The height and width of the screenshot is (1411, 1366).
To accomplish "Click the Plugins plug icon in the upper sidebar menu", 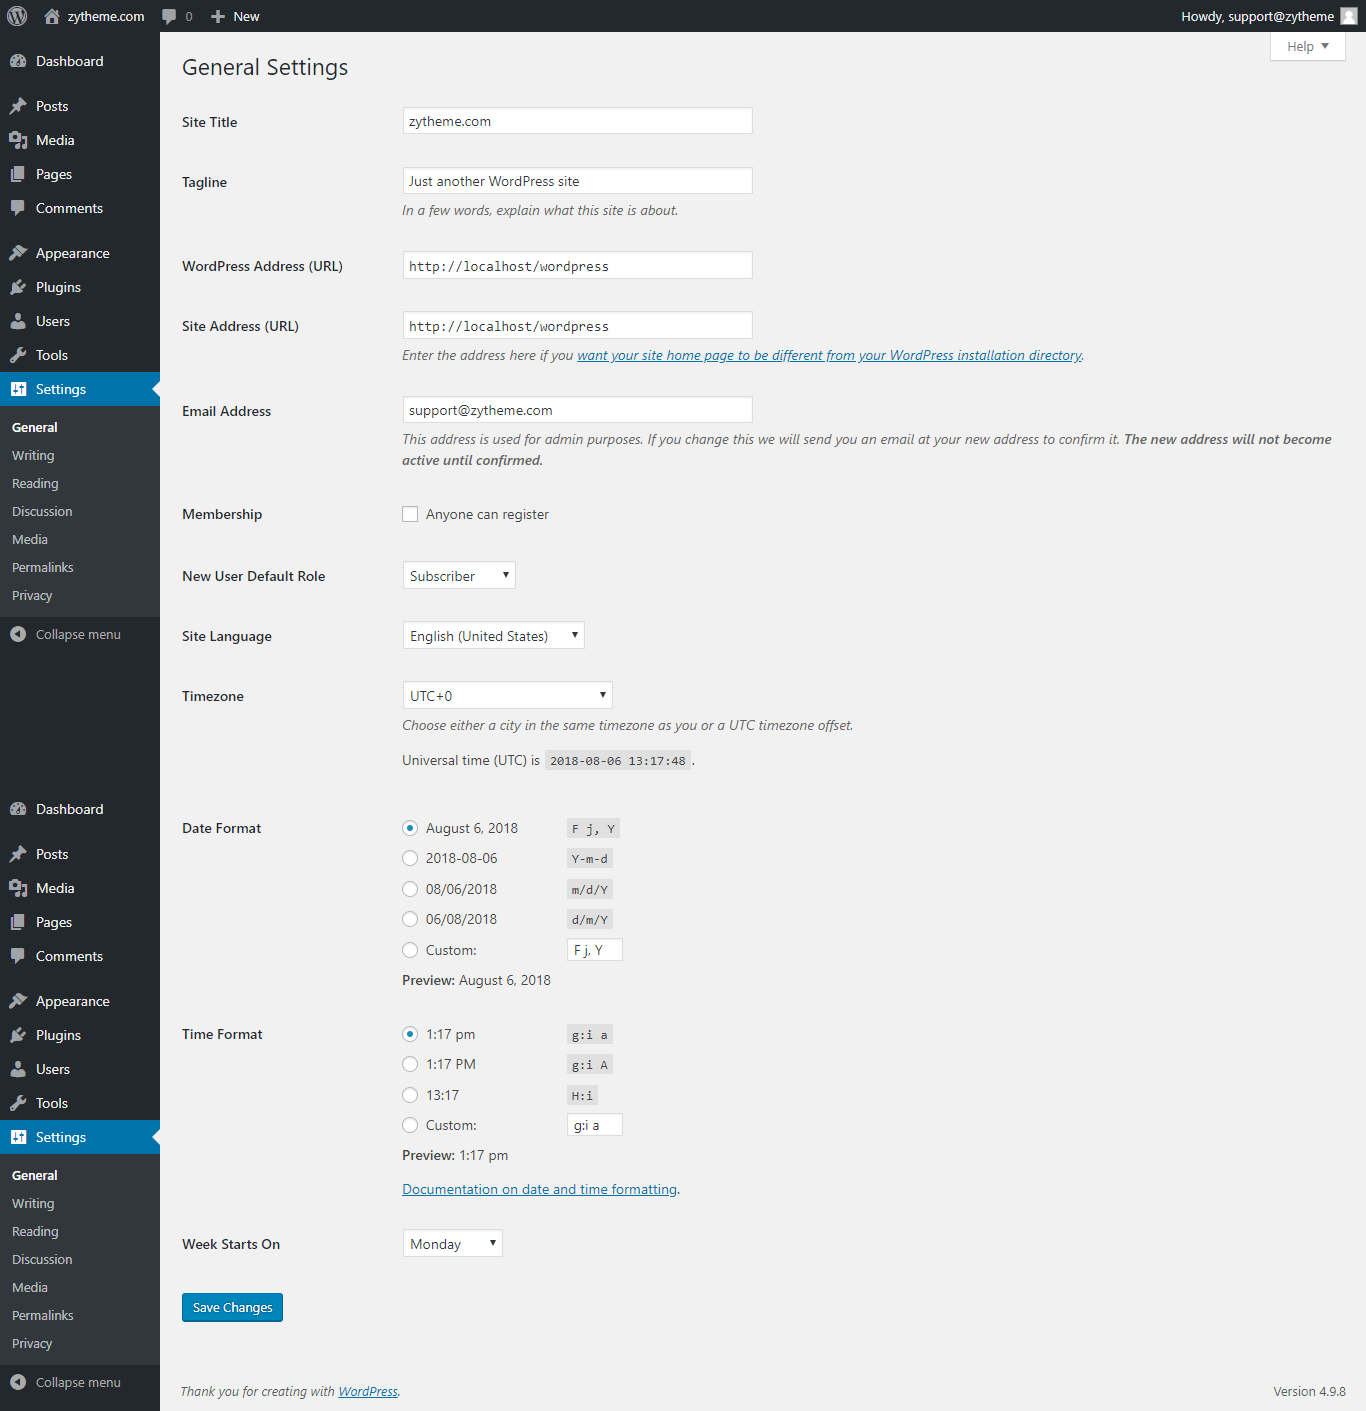I will pyautogui.click(x=18, y=287).
